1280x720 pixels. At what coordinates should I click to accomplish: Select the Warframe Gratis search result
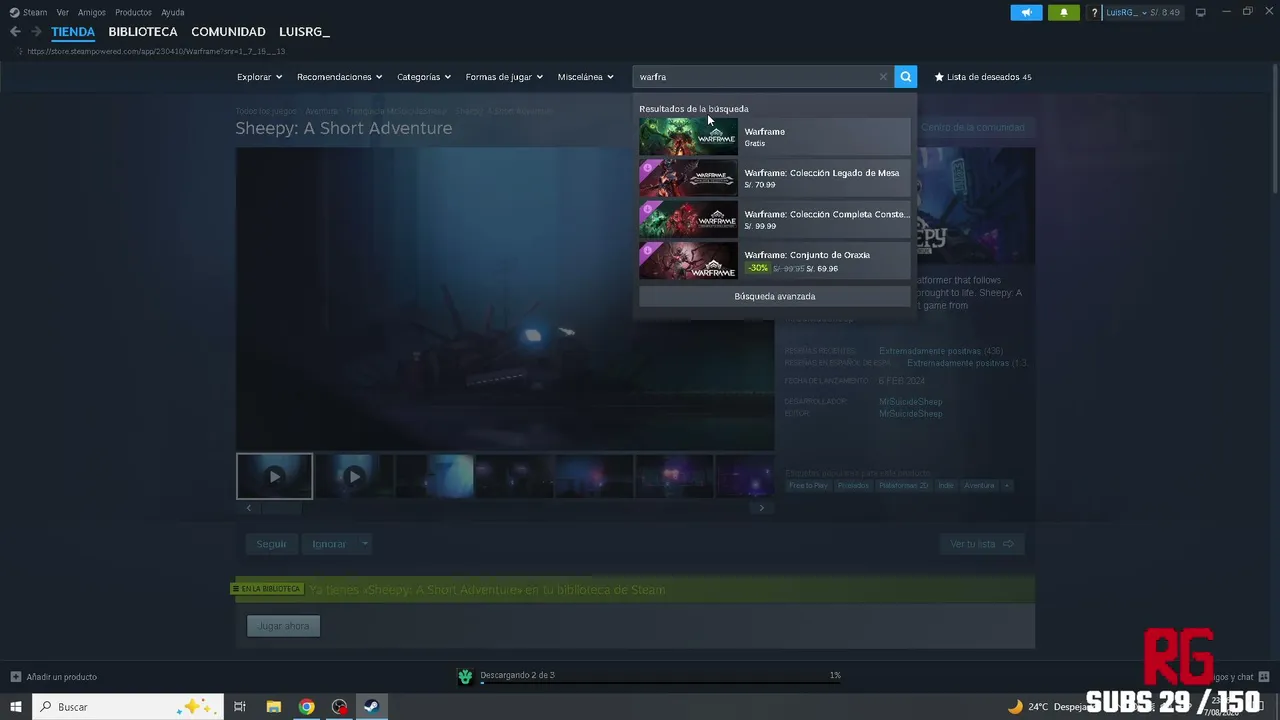(x=775, y=136)
